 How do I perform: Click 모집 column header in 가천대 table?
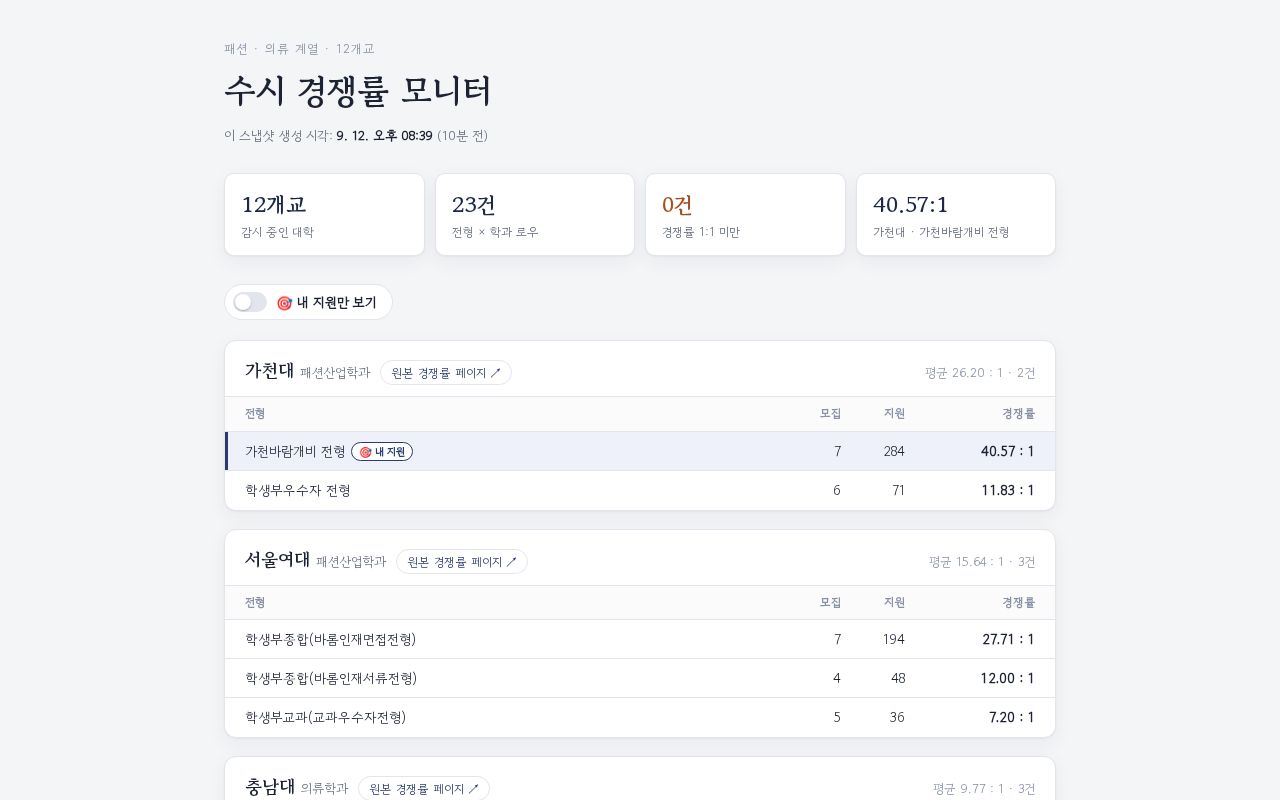pos(830,414)
